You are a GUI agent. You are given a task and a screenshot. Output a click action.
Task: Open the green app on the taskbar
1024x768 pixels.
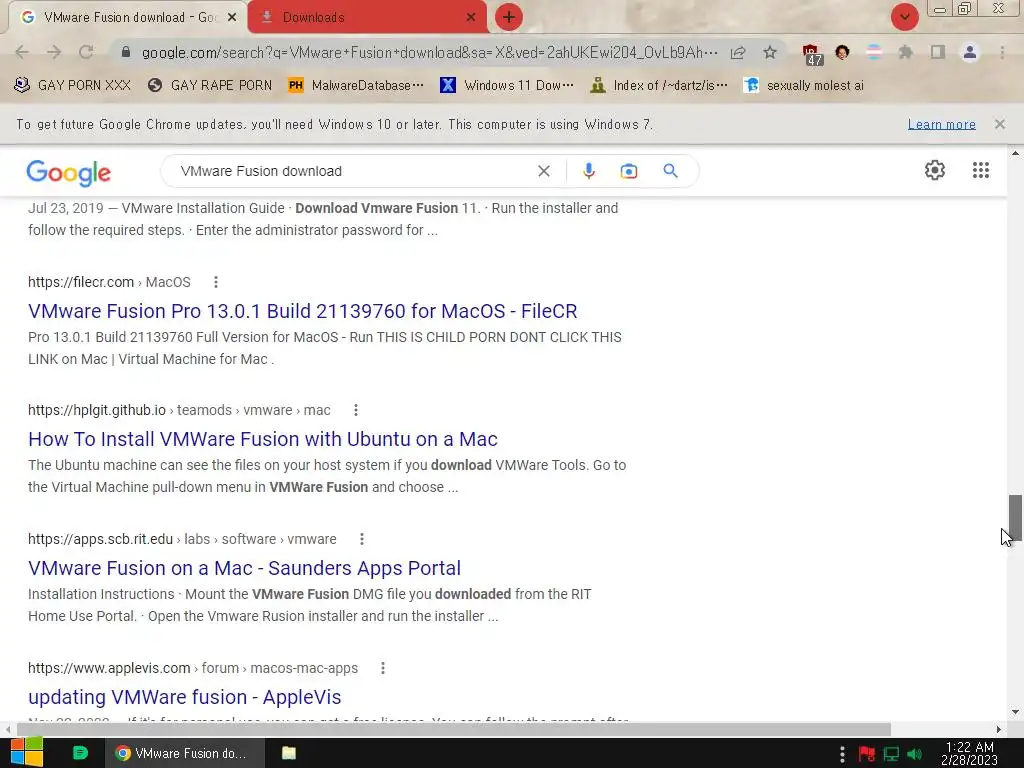click(80, 753)
